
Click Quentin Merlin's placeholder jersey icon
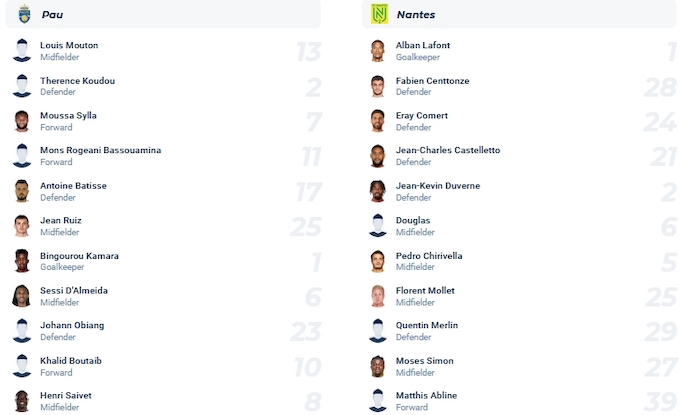click(x=377, y=331)
